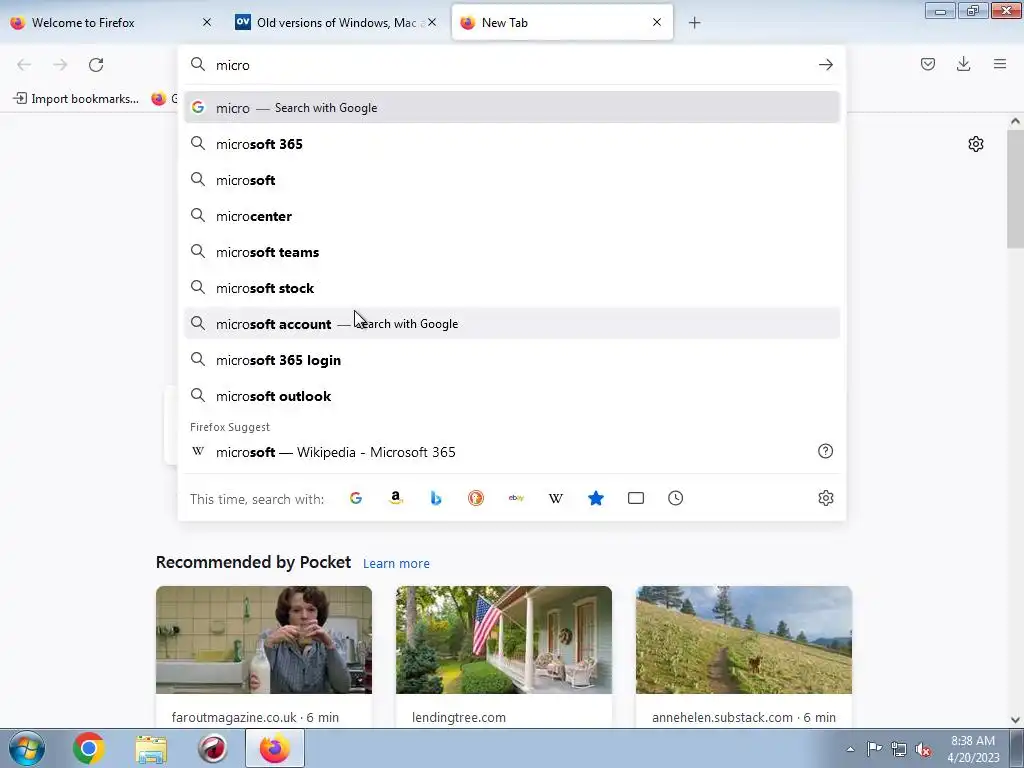
Task: Search this time with DuckDuckGo icon
Action: pyautogui.click(x=475, y=498)
